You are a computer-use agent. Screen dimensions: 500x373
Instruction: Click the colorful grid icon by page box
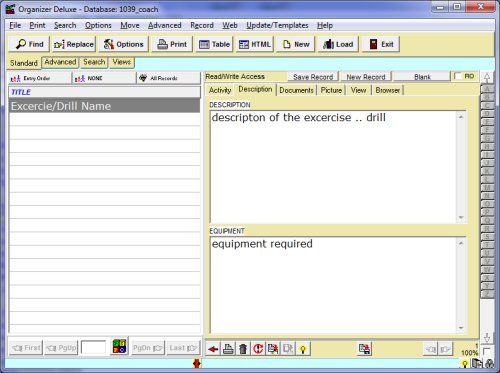click(119, 346)
